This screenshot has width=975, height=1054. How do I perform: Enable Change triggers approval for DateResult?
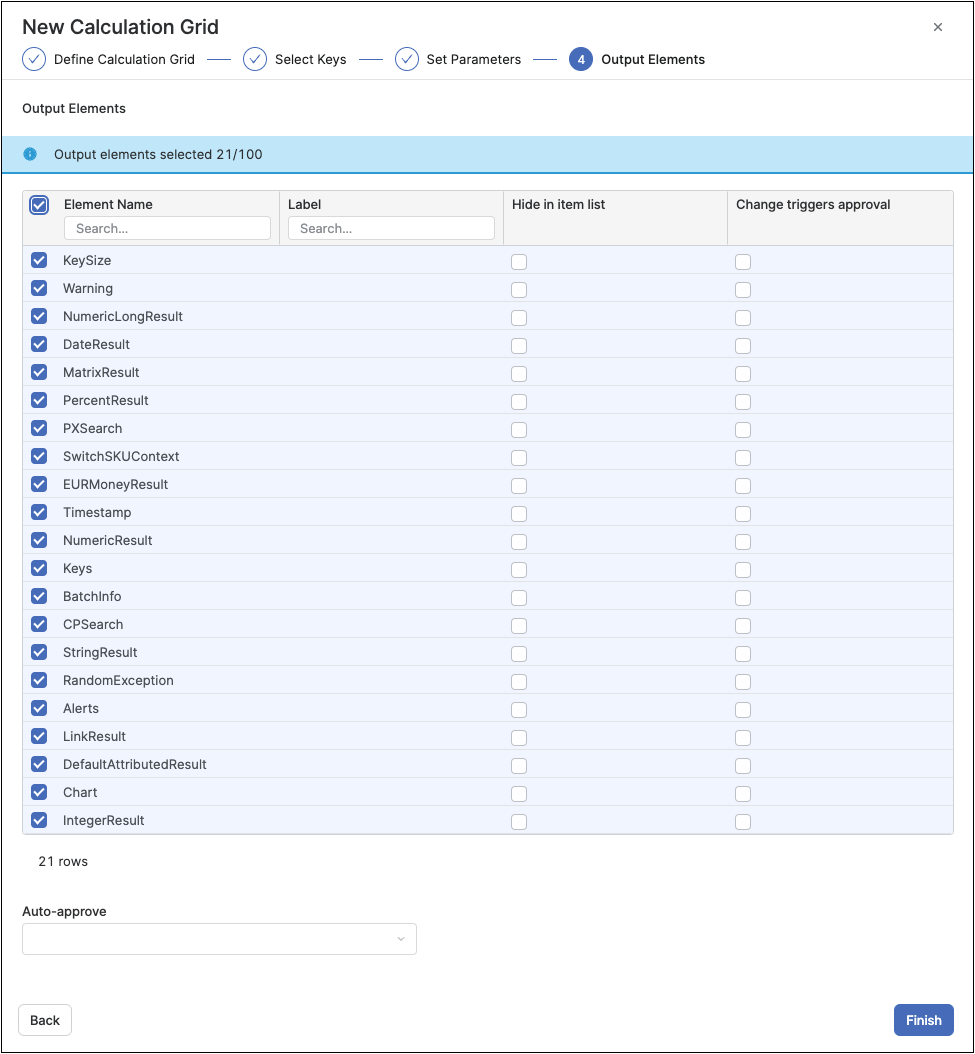tap(743, 346)
